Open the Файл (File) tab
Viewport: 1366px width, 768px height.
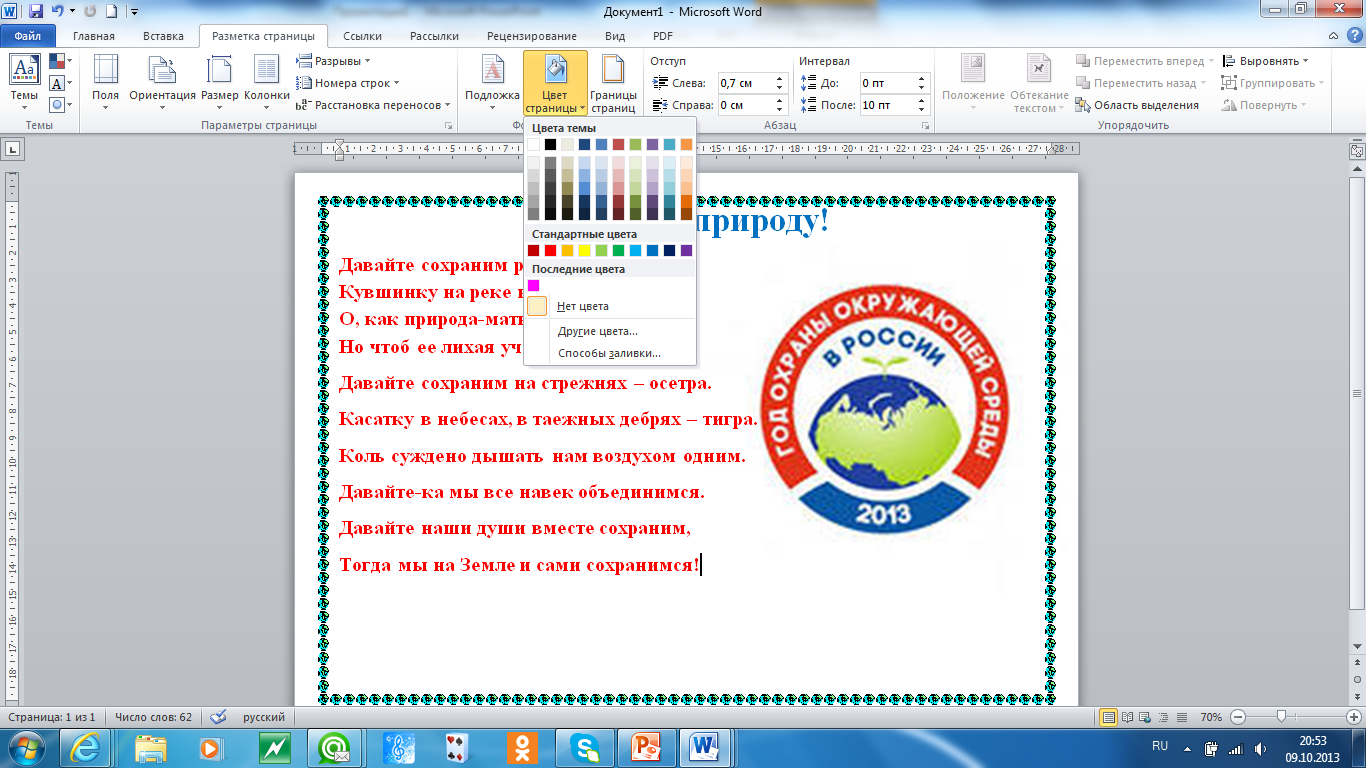(x=28, y=36)
